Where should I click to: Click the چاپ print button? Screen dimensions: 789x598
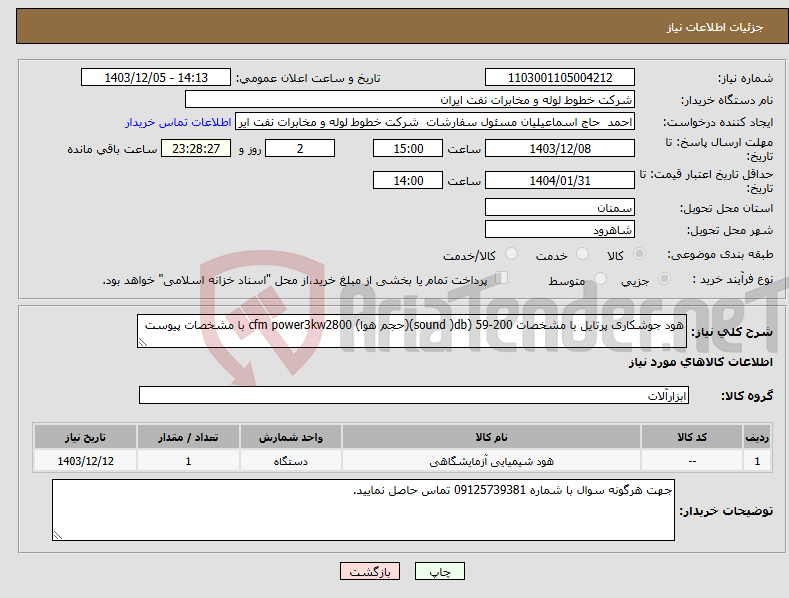440,571
